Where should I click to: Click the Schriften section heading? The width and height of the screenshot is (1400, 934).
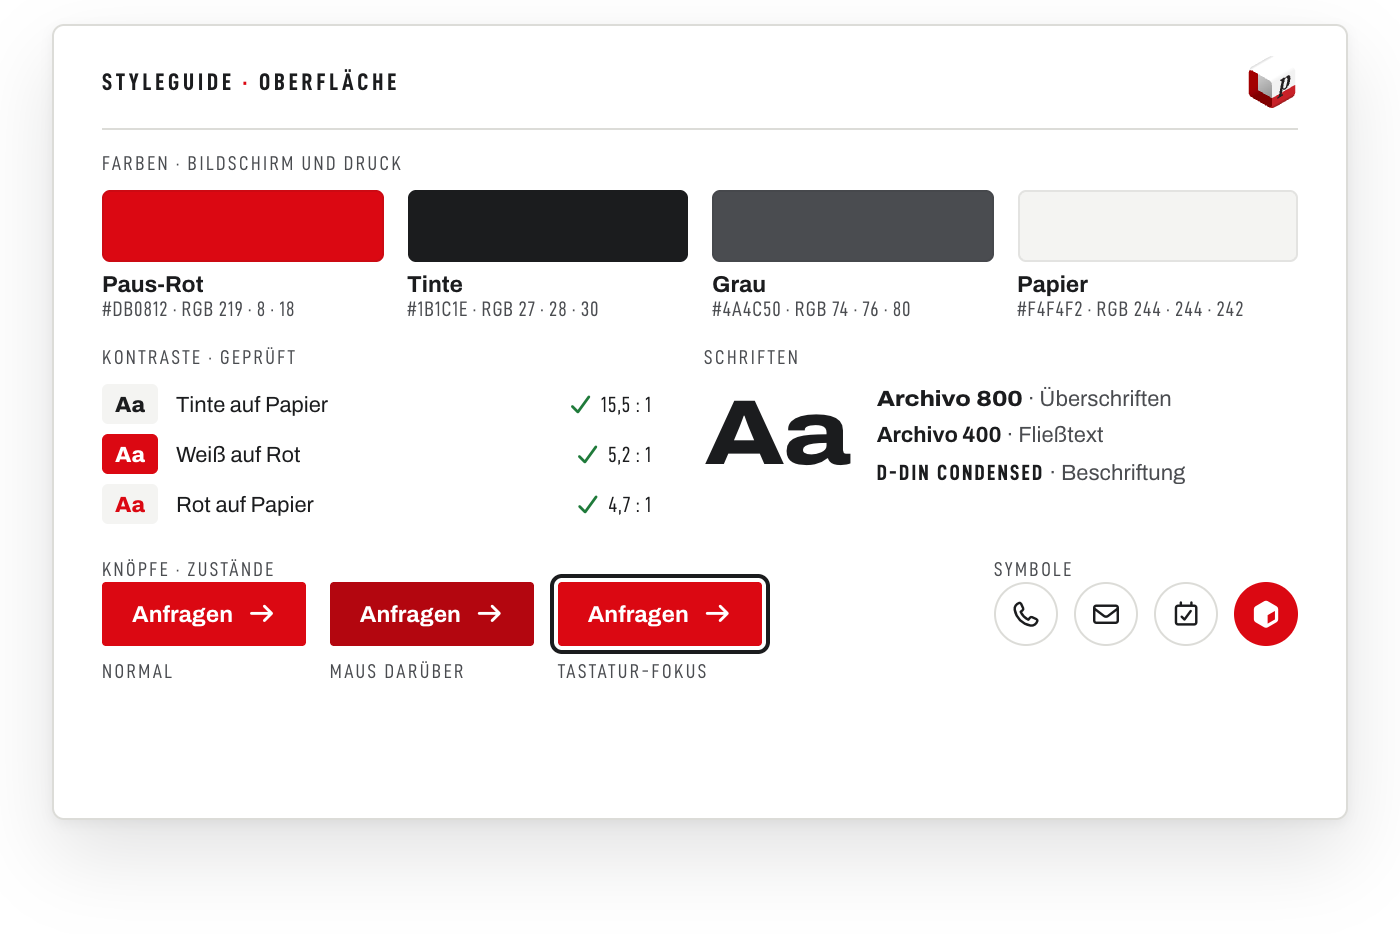(x=751, y=358)
